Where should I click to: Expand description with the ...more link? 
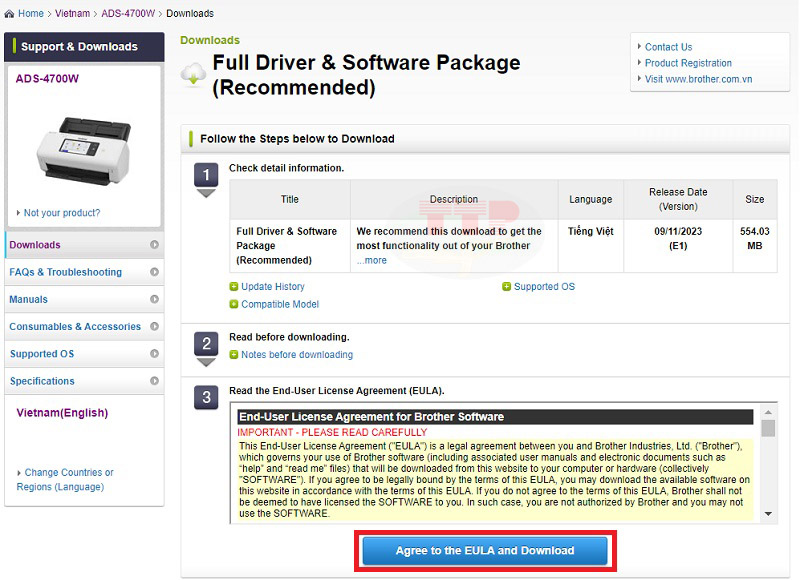pos(371,260)
